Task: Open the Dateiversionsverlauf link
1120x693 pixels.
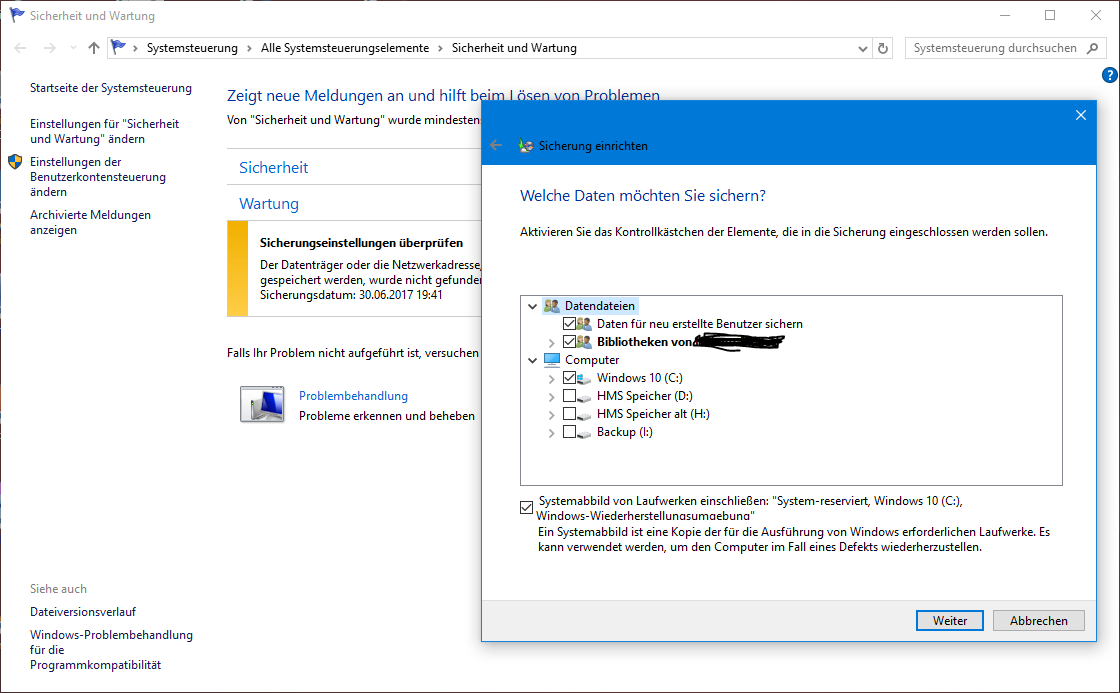Action: 83,612
